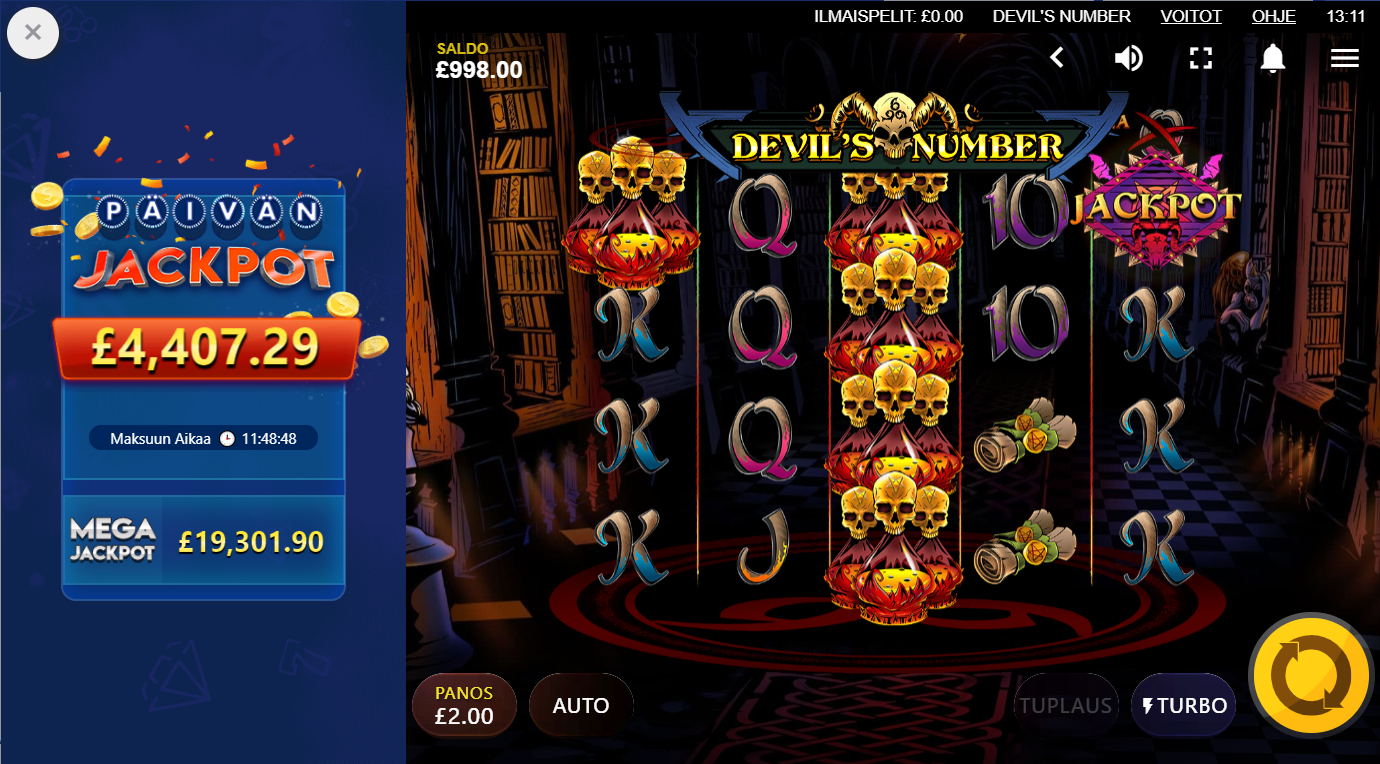Click the pink JACKPOT emblem icon
1380x764 pixels.
click(x=1156, y=210)
